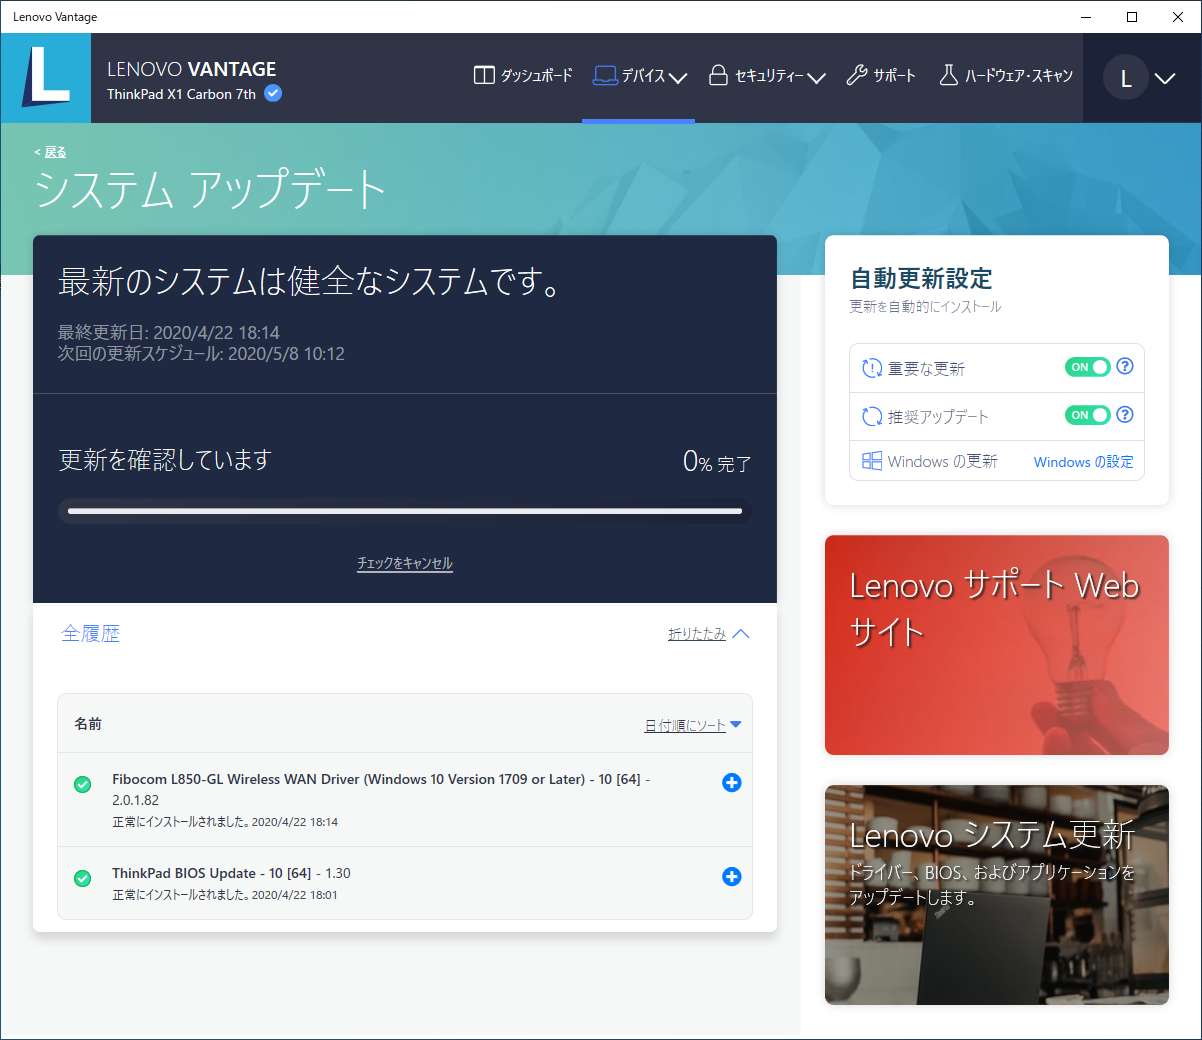The image size is (1202, 1040).
Task: Click the 推奨アップデート refresh icon
Action: [872, 416]
